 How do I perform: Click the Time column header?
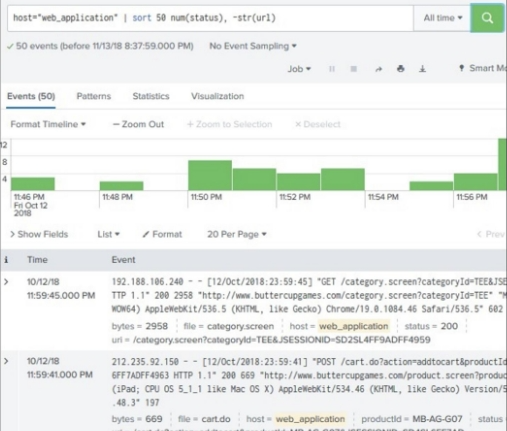tap(37, 260)
